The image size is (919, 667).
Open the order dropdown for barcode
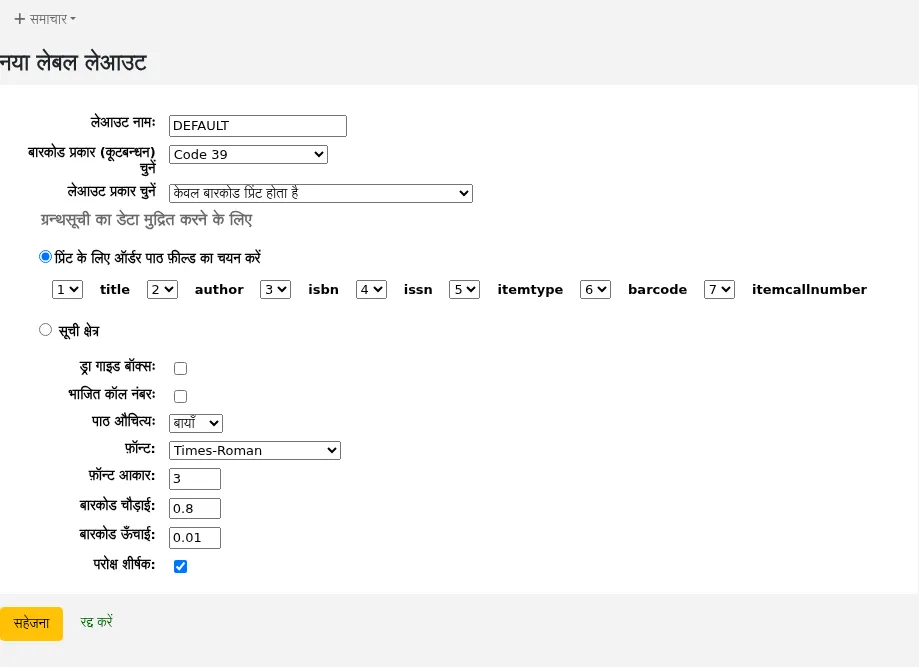(x=595, y=290)
